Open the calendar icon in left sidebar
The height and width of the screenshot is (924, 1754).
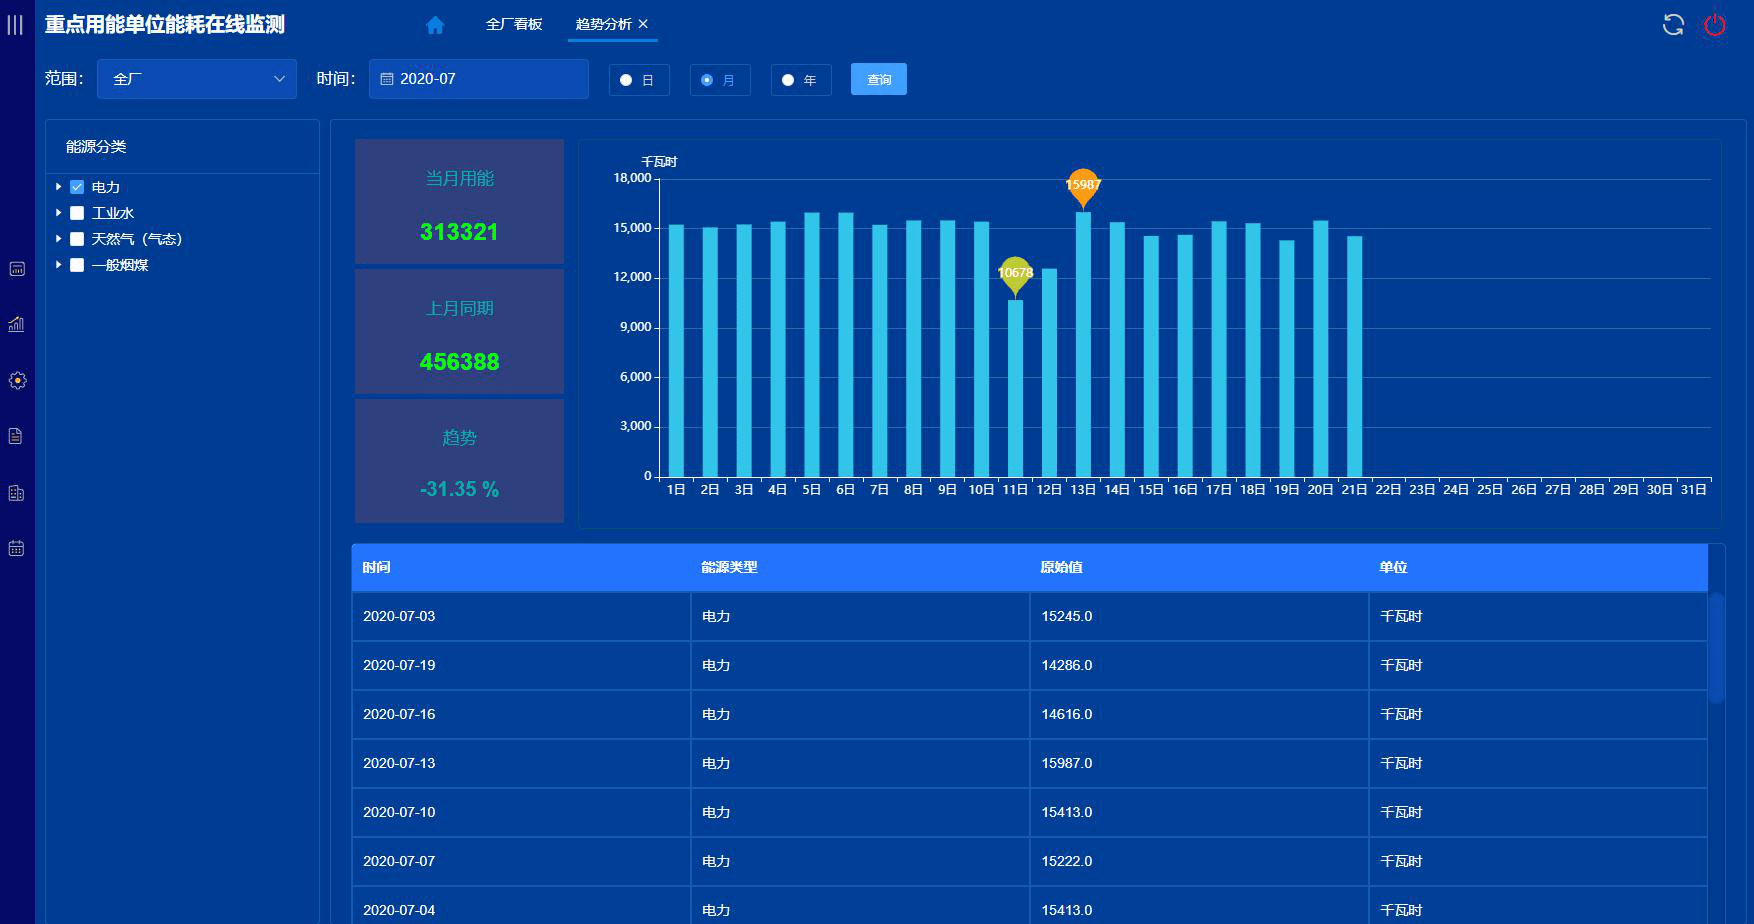click(16, 548)
